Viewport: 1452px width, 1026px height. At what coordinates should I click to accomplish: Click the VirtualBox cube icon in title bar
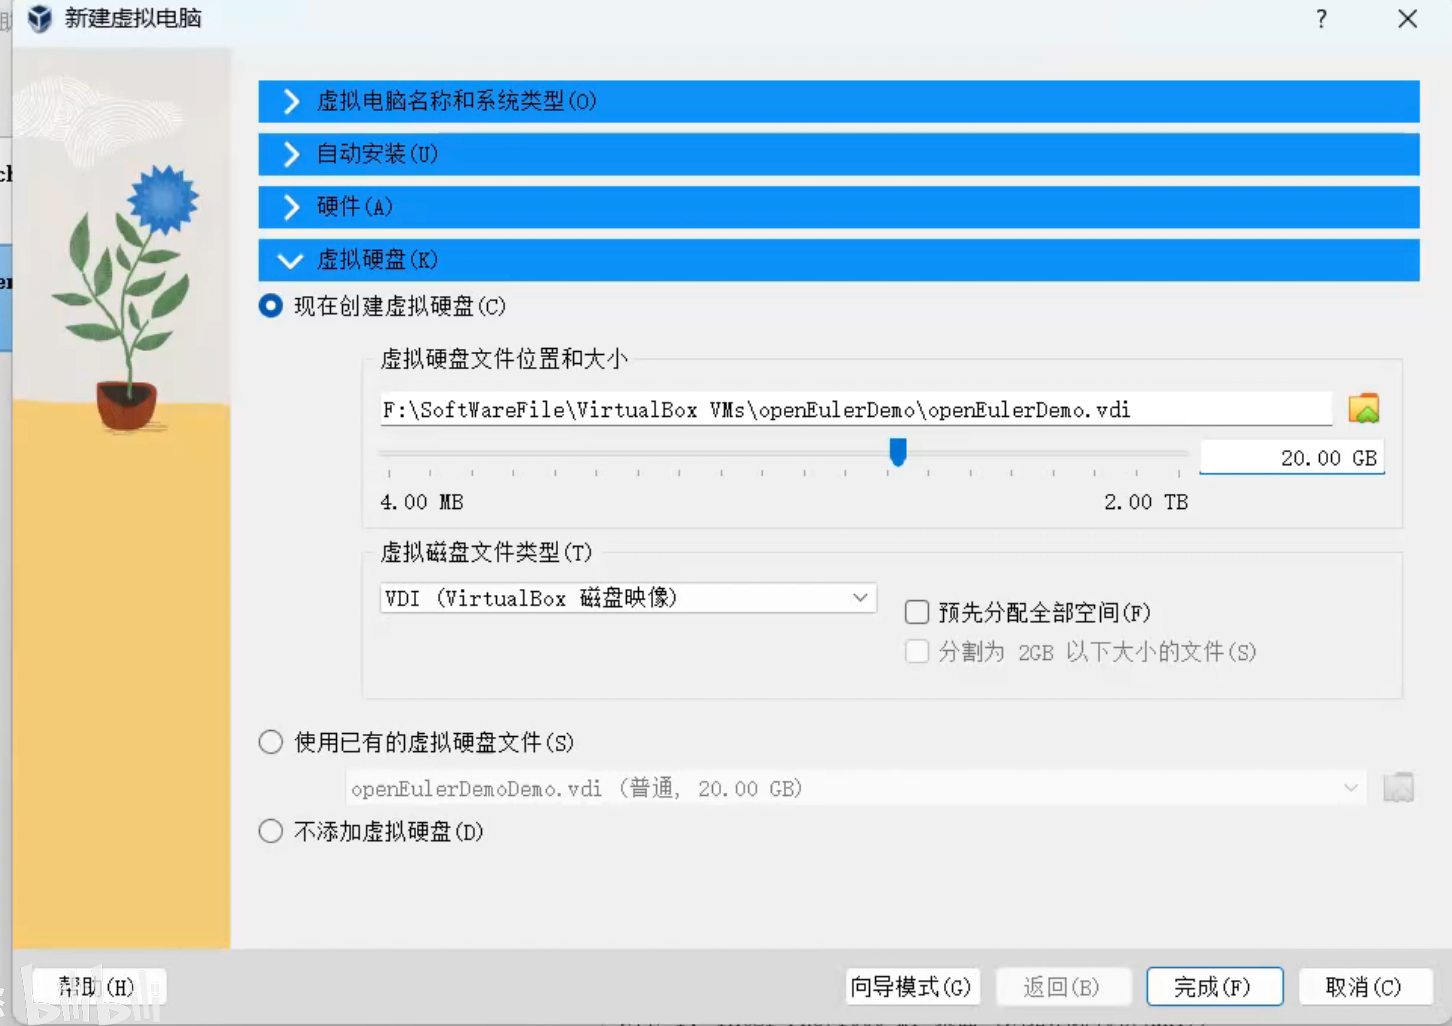click(39, 19)
